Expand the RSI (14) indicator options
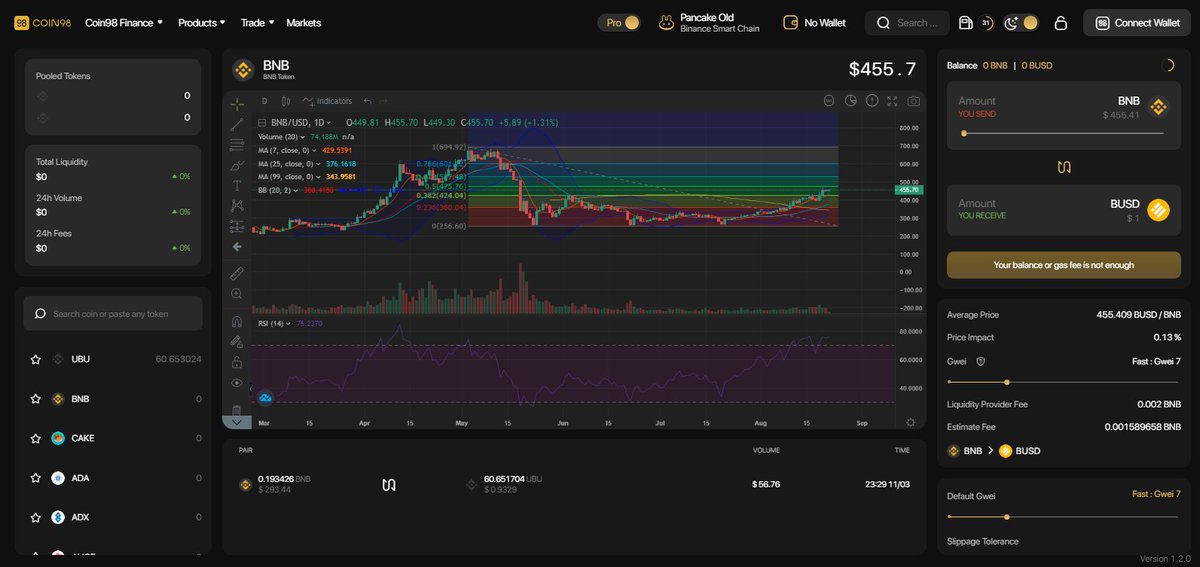The width and height of the screenshot is (1200, 567). point(289,323)
